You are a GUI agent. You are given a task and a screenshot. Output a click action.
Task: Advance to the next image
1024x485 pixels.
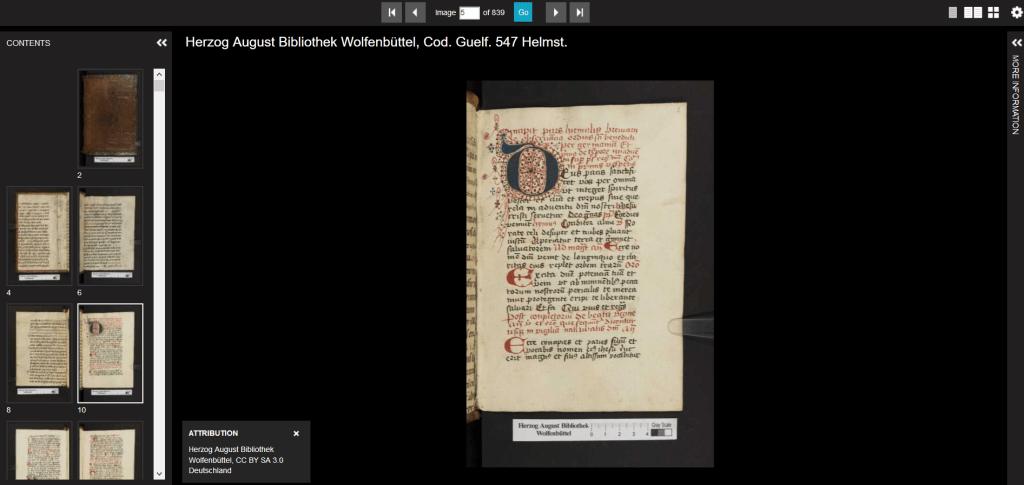(555, 12)
